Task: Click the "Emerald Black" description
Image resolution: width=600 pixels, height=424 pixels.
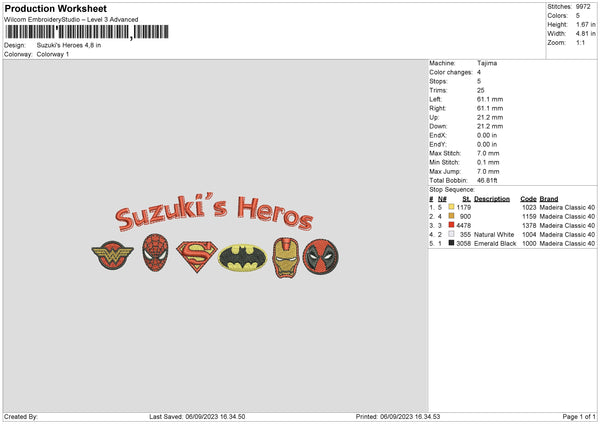Action: coord(495,243)
